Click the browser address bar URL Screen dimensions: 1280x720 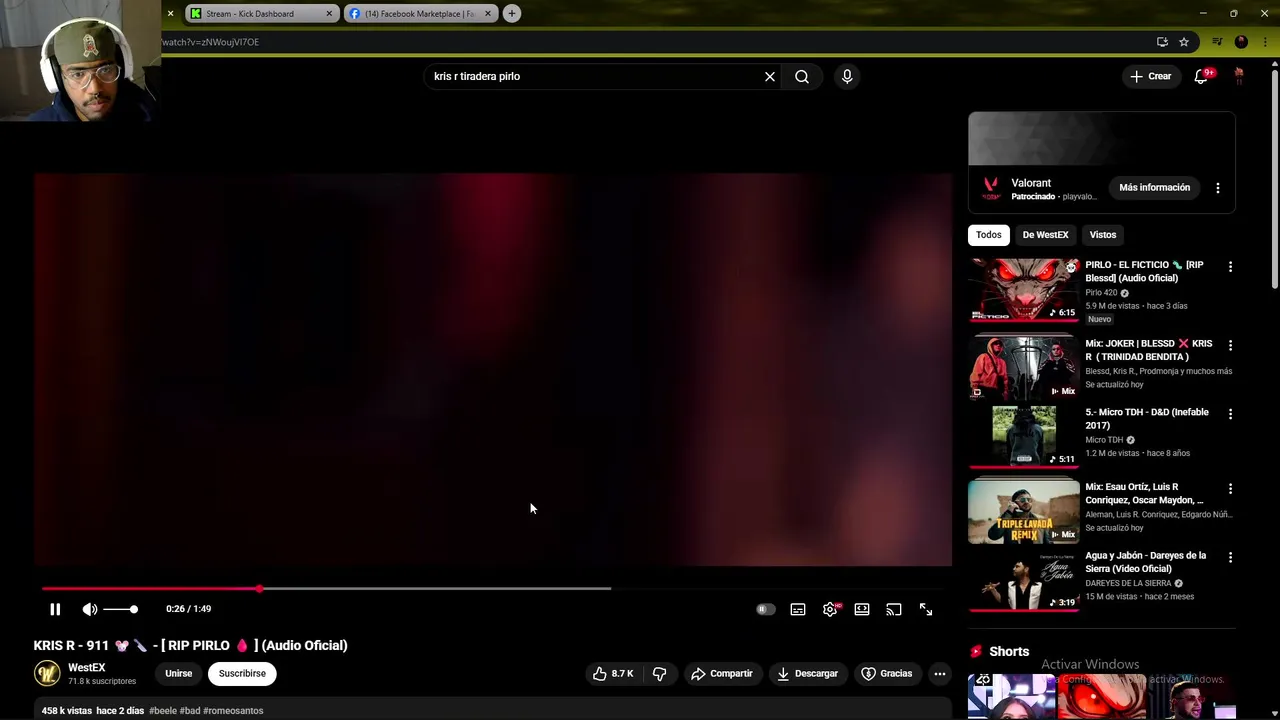[211, 42]
